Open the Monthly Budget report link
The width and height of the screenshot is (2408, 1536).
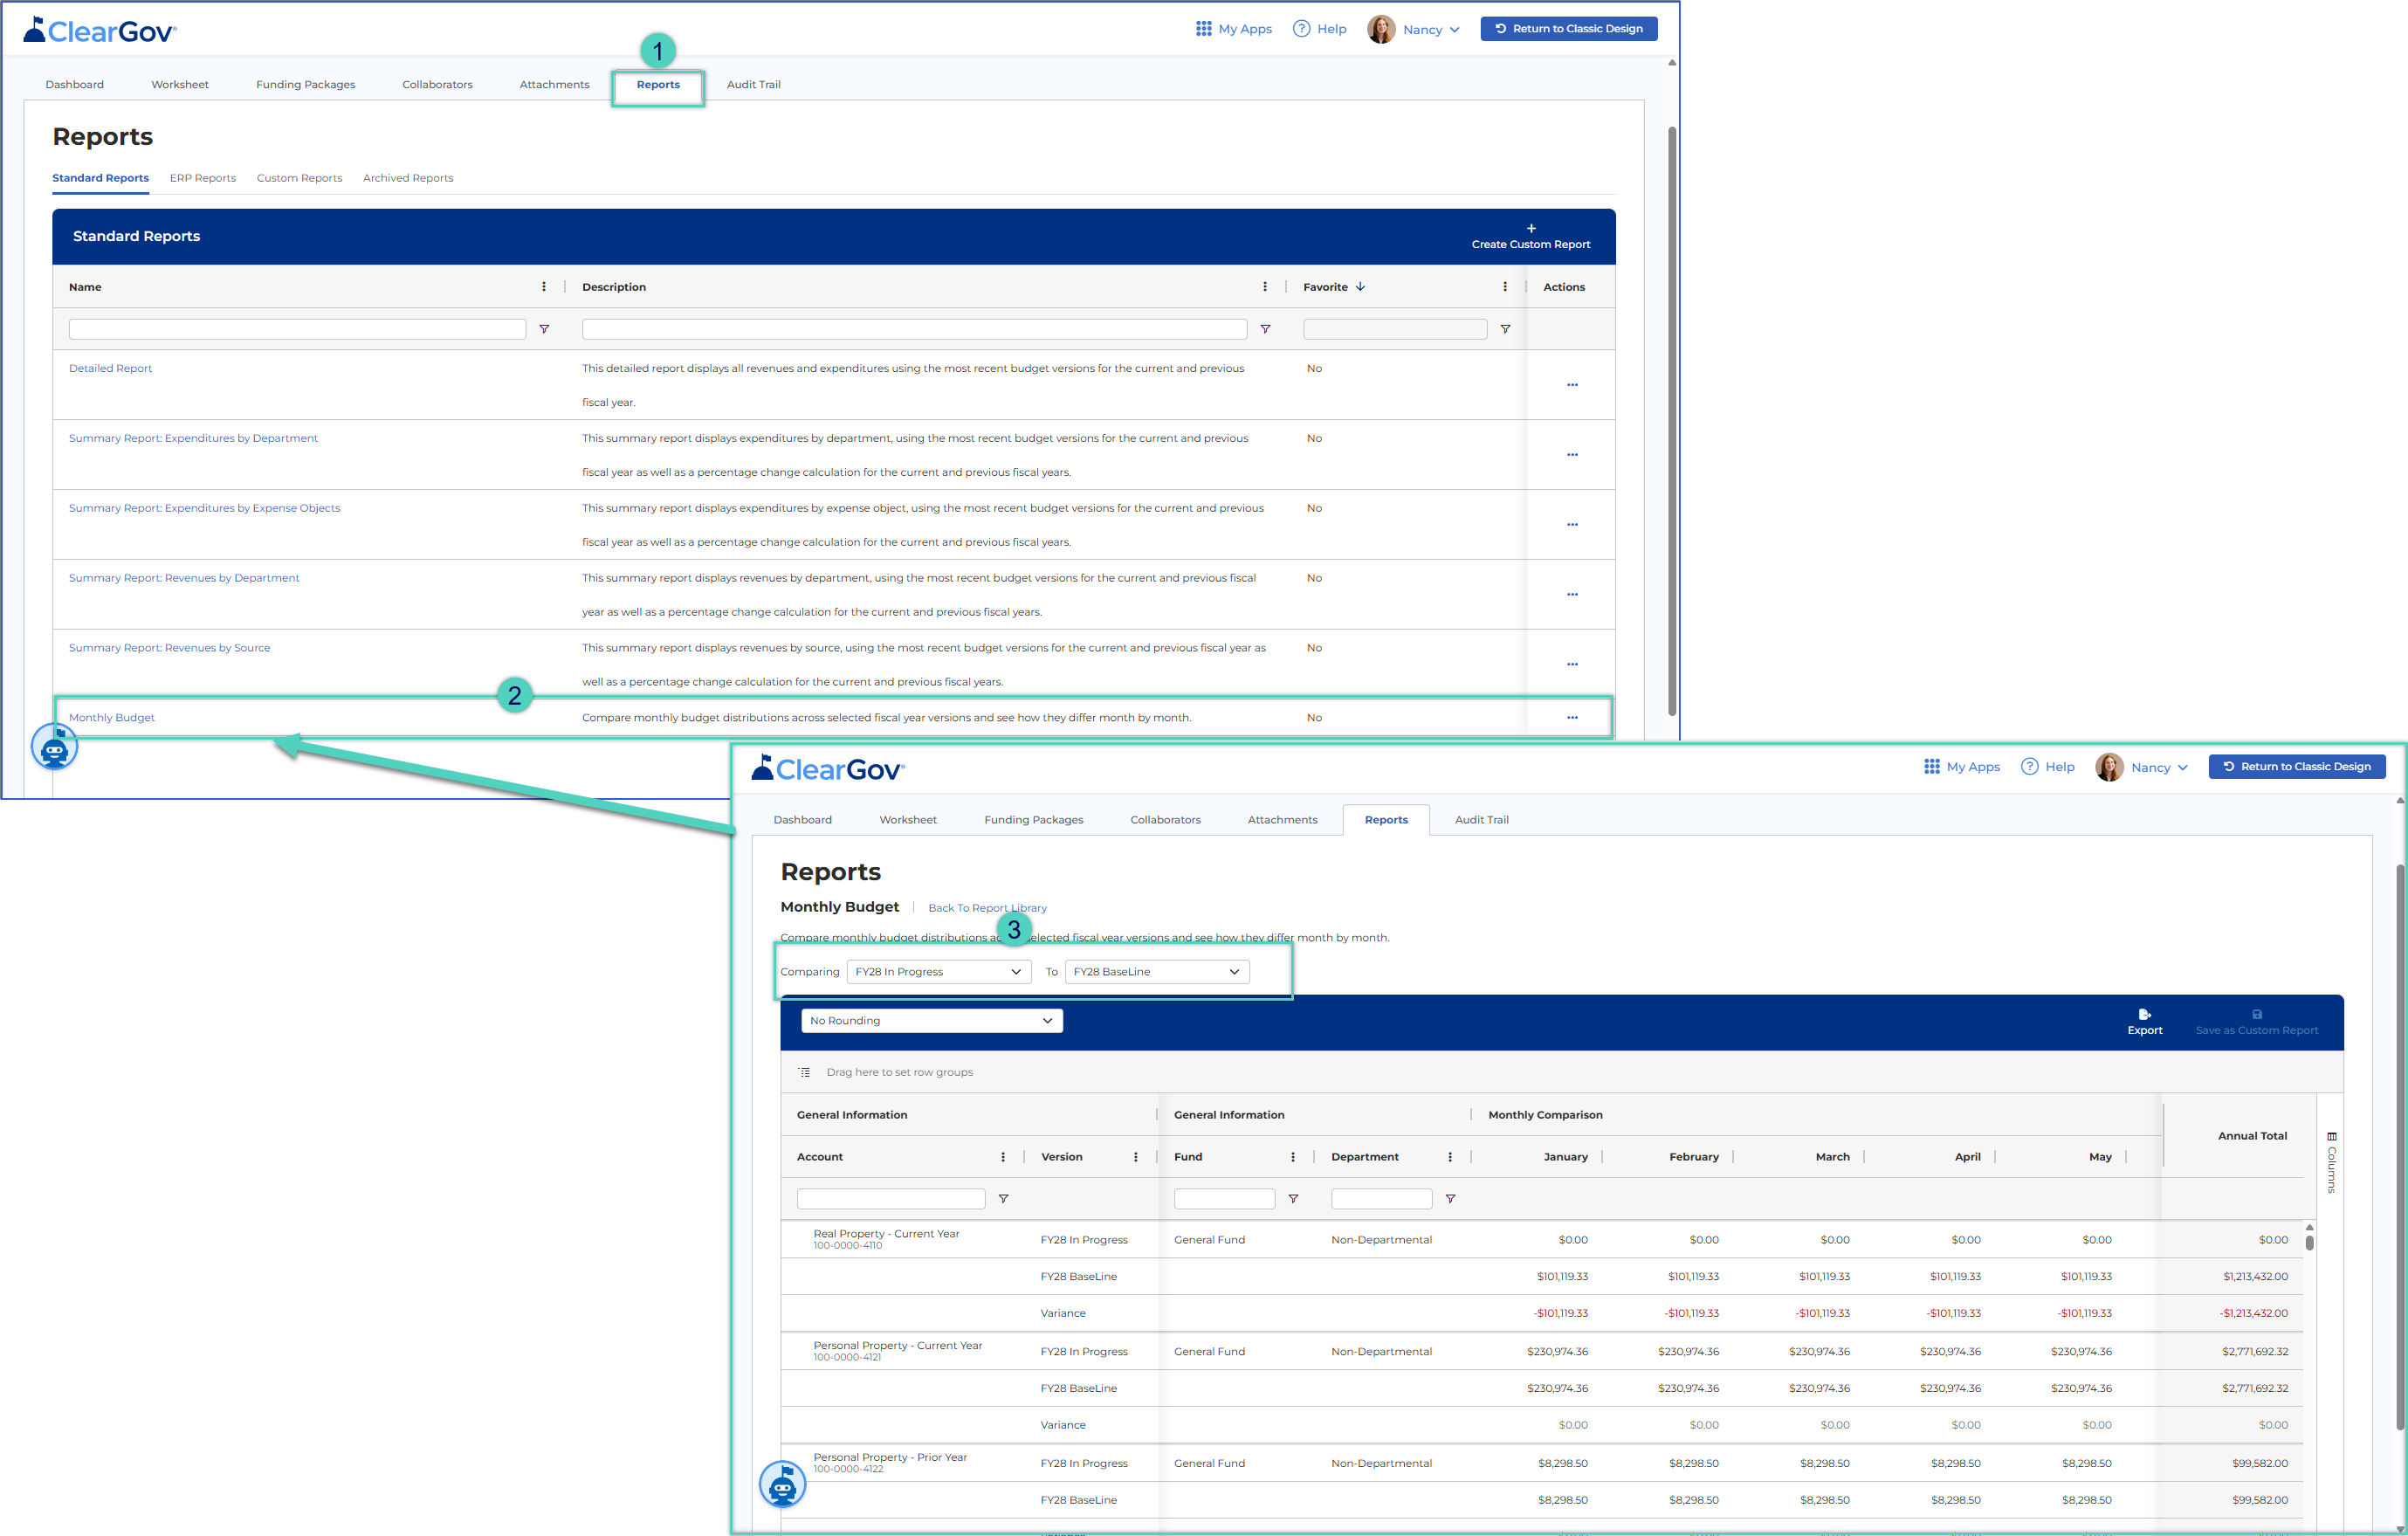click(112, 718)
